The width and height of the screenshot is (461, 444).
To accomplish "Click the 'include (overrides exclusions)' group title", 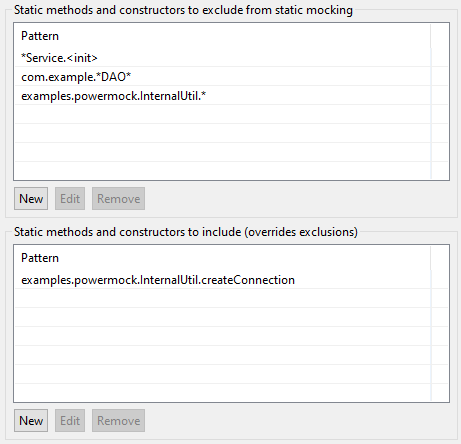I will (186, 232).
